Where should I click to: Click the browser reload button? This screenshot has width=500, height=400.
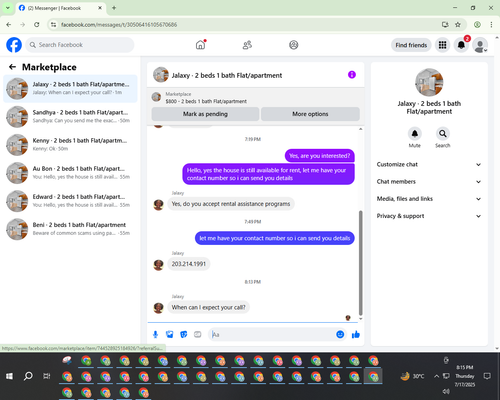37,24
